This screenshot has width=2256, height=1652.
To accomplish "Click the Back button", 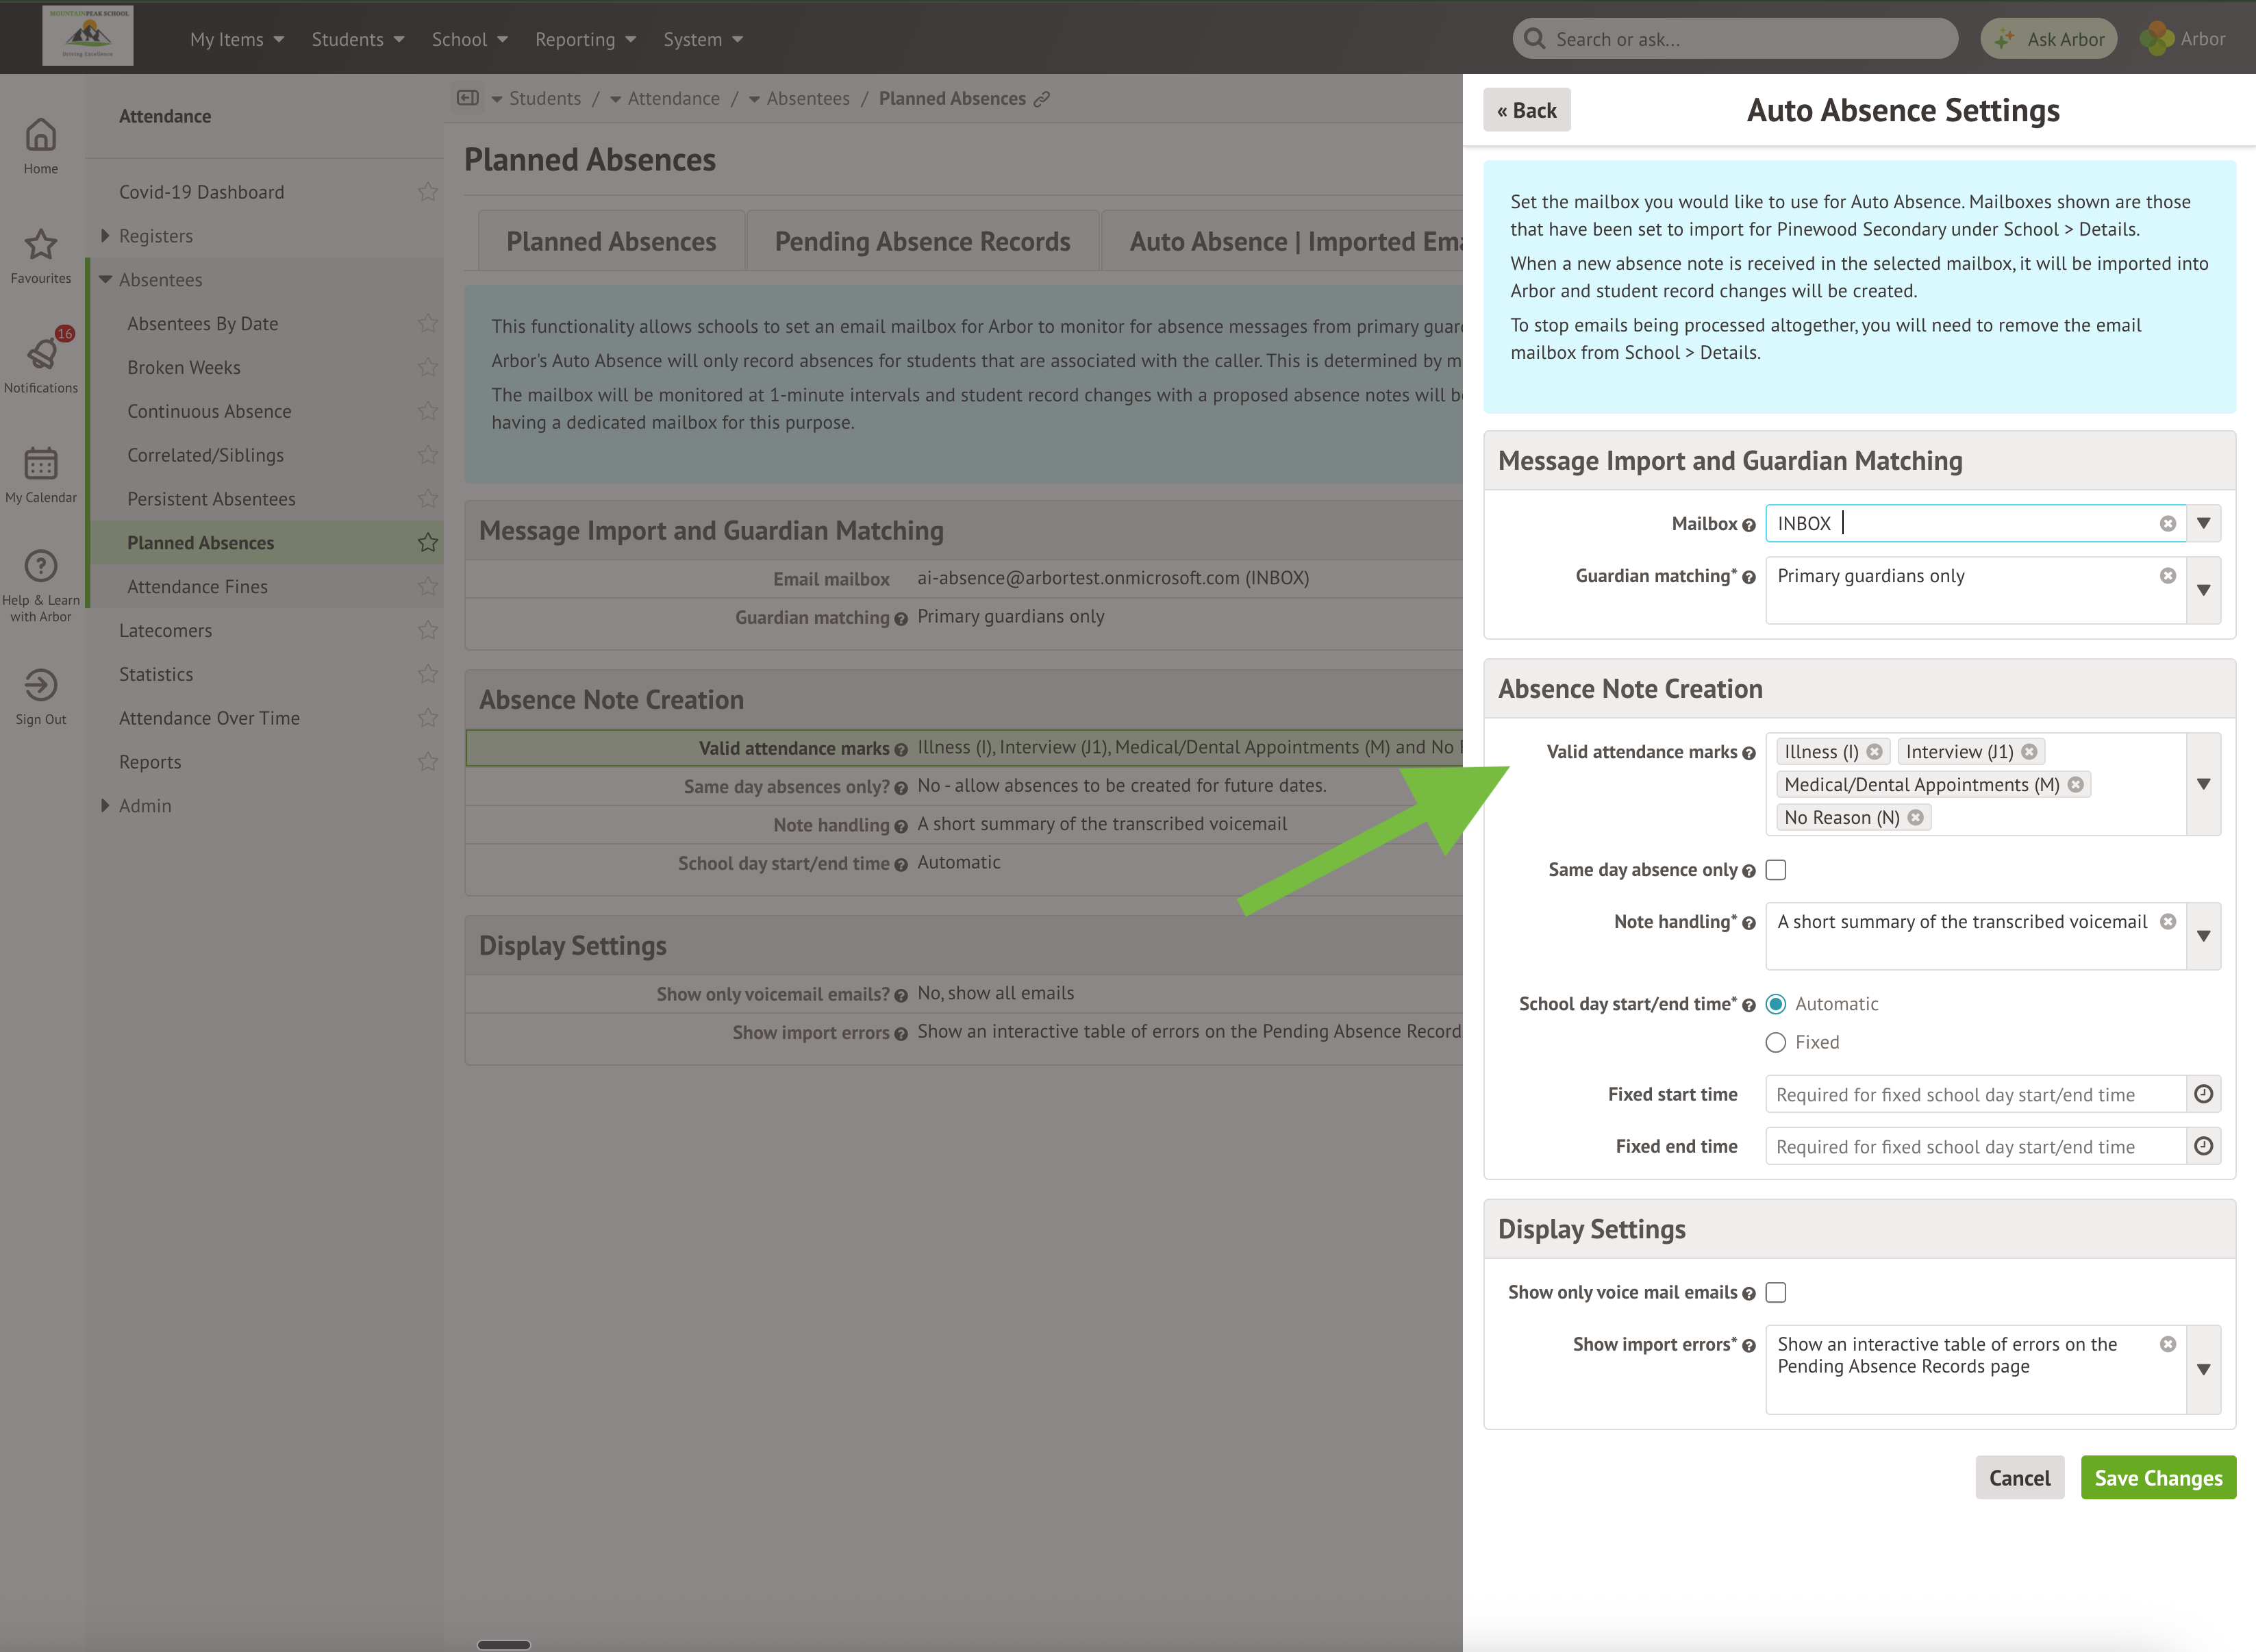I will 1526,110.
